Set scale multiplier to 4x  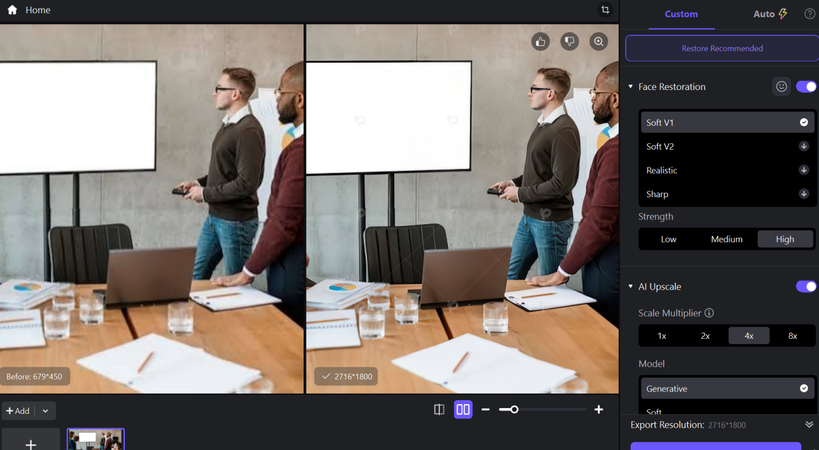pos(749,336)
